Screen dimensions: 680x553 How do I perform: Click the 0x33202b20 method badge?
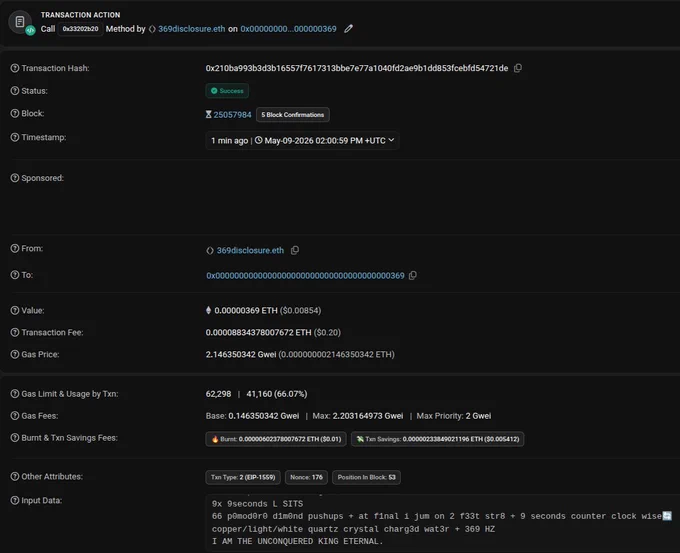pyautogui.click(x=80, y=29)
